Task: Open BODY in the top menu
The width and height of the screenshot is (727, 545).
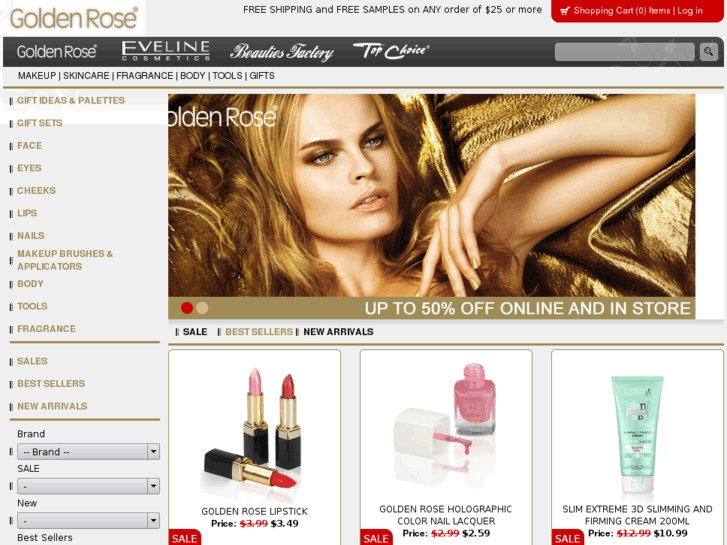Action: (x=193, y=76)
